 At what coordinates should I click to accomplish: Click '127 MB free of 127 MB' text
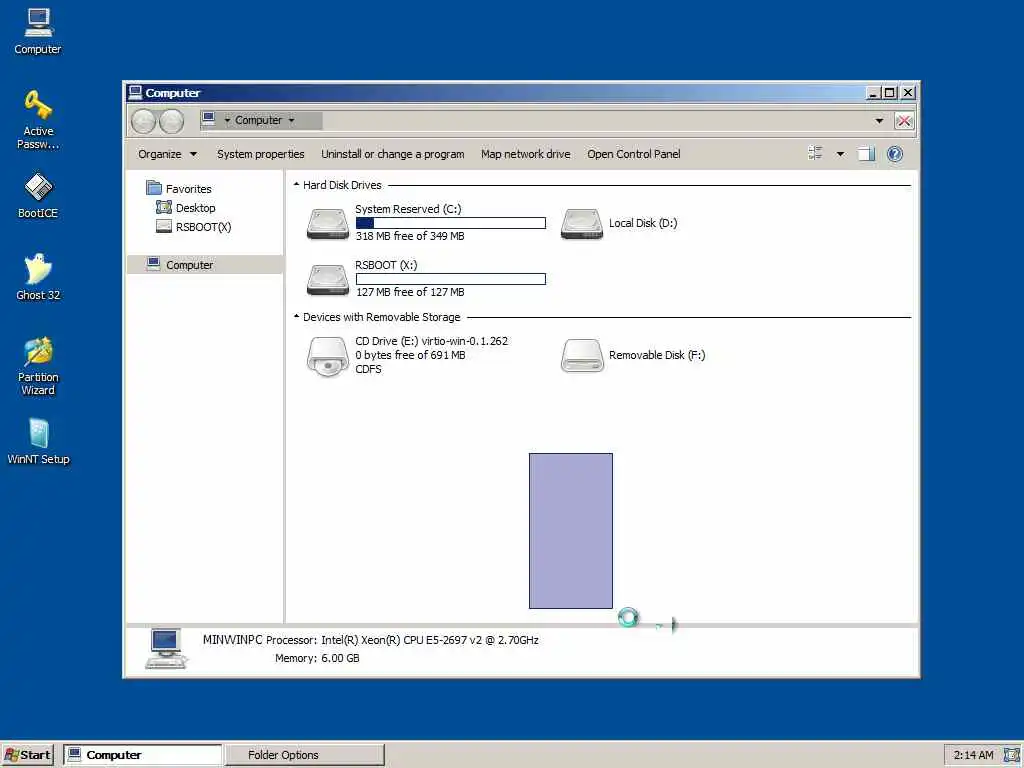click(x=410, y=293)
